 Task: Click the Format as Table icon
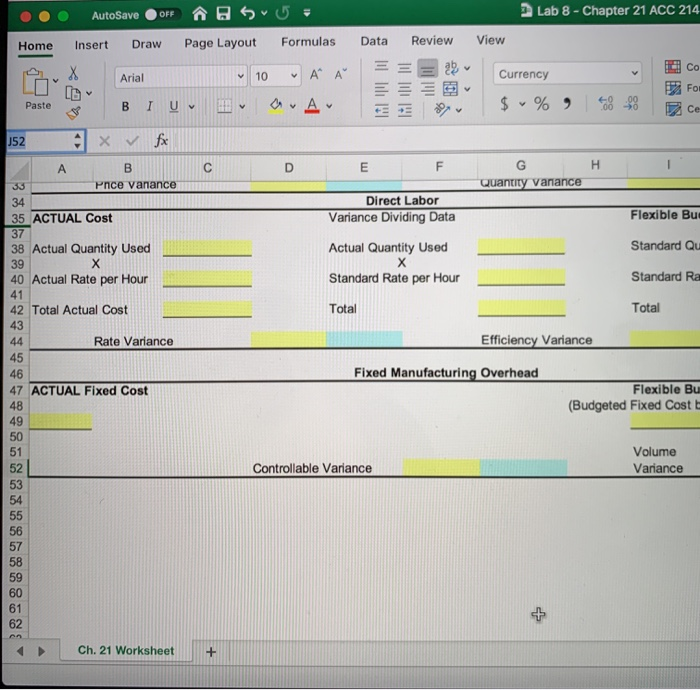click(673, 88)
